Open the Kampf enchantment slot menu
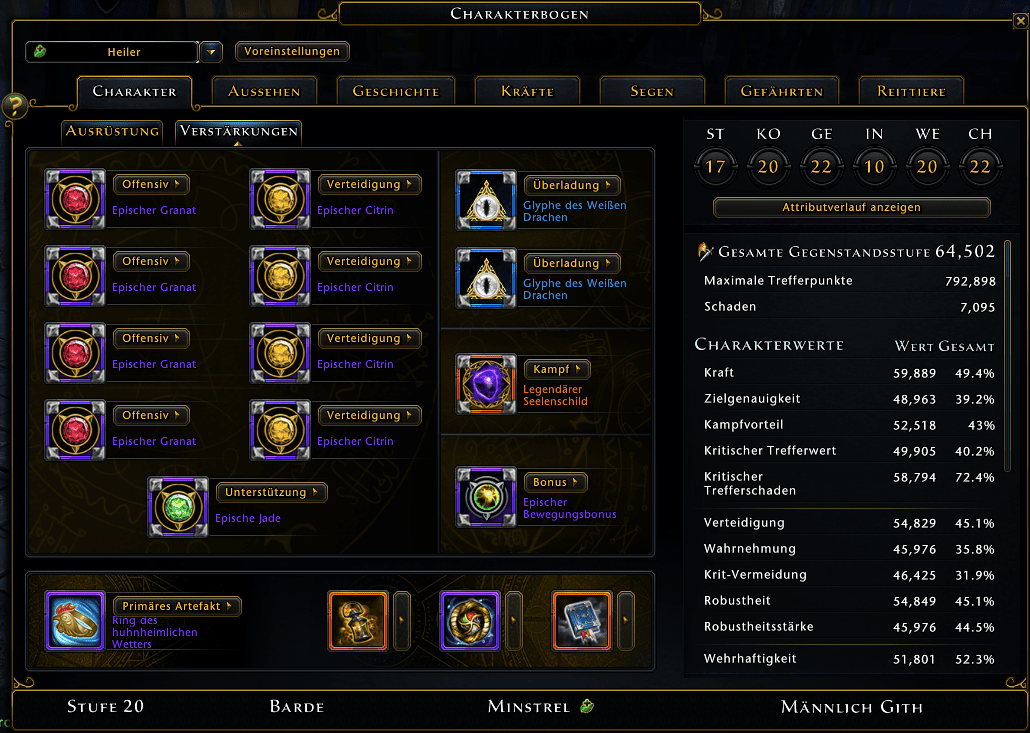The height and width of the screenshot is (733, 1030). click(x=557, y=369)
